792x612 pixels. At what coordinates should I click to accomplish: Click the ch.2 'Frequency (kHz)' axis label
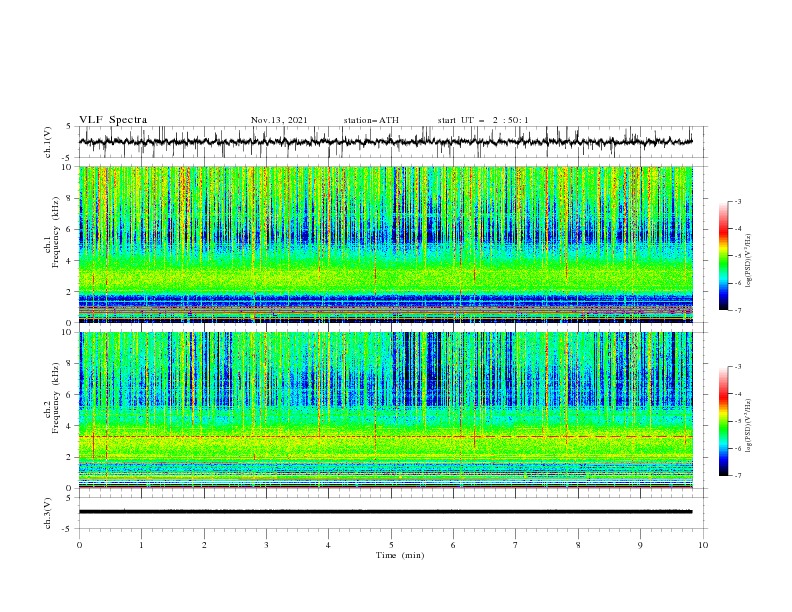coord(56,398)
